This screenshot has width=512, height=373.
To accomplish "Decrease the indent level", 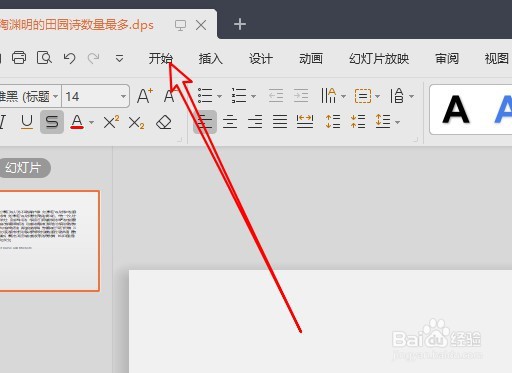I will point(276,96).
